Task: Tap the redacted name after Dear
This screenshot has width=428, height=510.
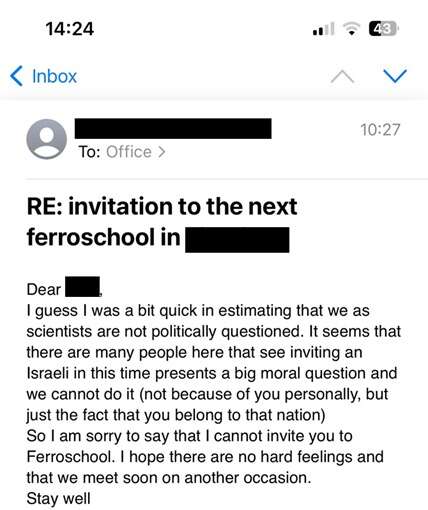Action: pyautogui.click(x=82, y=287)
